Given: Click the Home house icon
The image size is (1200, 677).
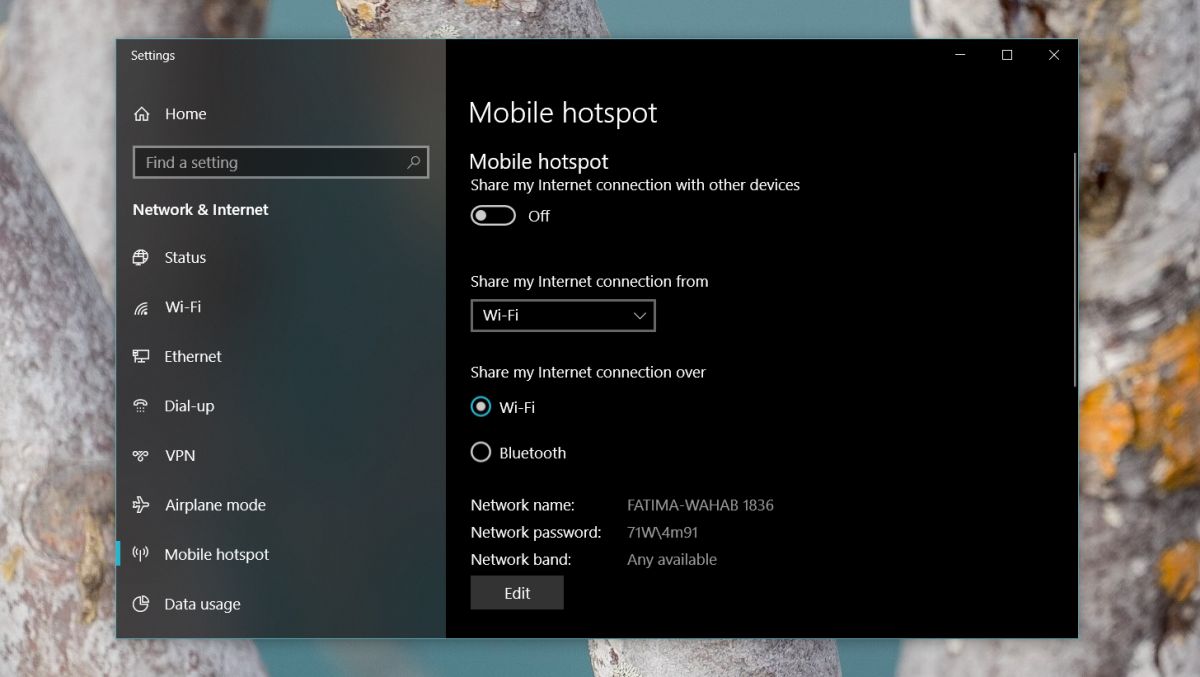Looking at the screenshot, I should pos(141,114).
